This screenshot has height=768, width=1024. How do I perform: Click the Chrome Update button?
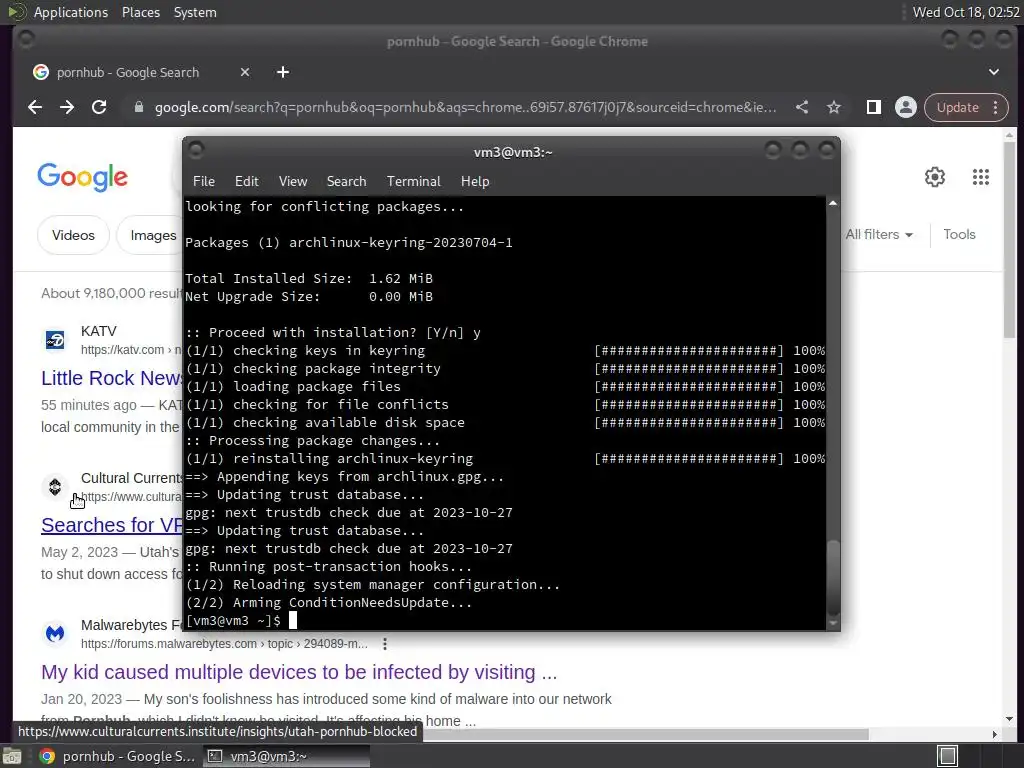click(957, 107)
